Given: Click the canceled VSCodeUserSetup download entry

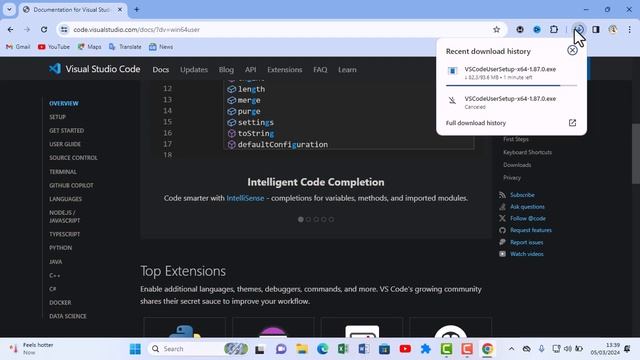Looking at the screenshot, I should [x=511, y=102].
